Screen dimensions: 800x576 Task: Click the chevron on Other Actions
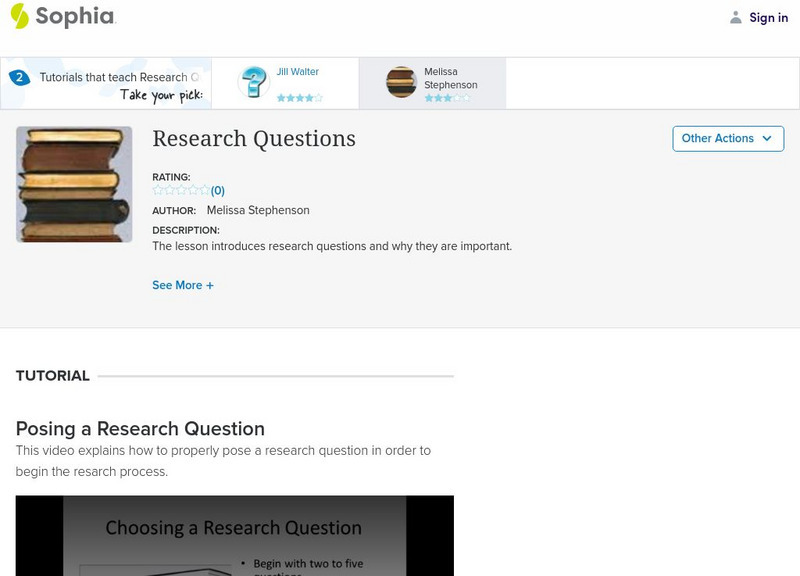click(766, 138)
